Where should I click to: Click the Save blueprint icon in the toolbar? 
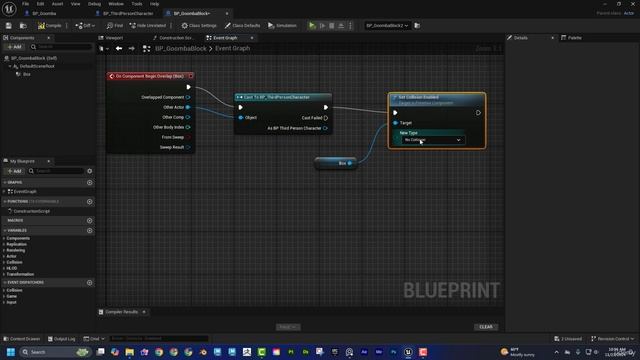9,26
